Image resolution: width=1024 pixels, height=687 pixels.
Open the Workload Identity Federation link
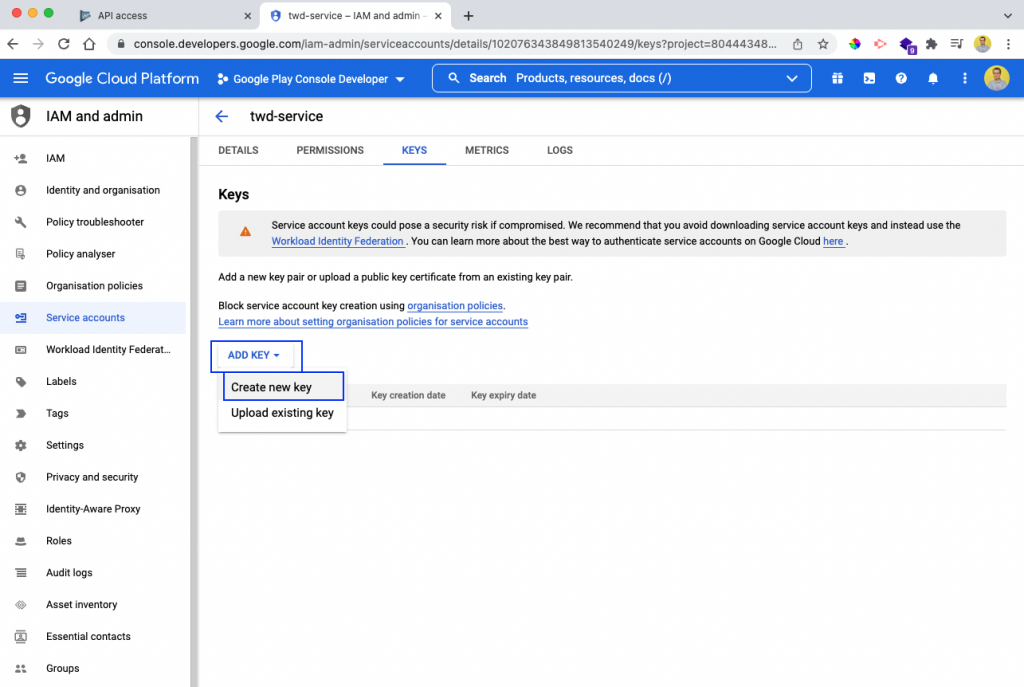point(338,241)
